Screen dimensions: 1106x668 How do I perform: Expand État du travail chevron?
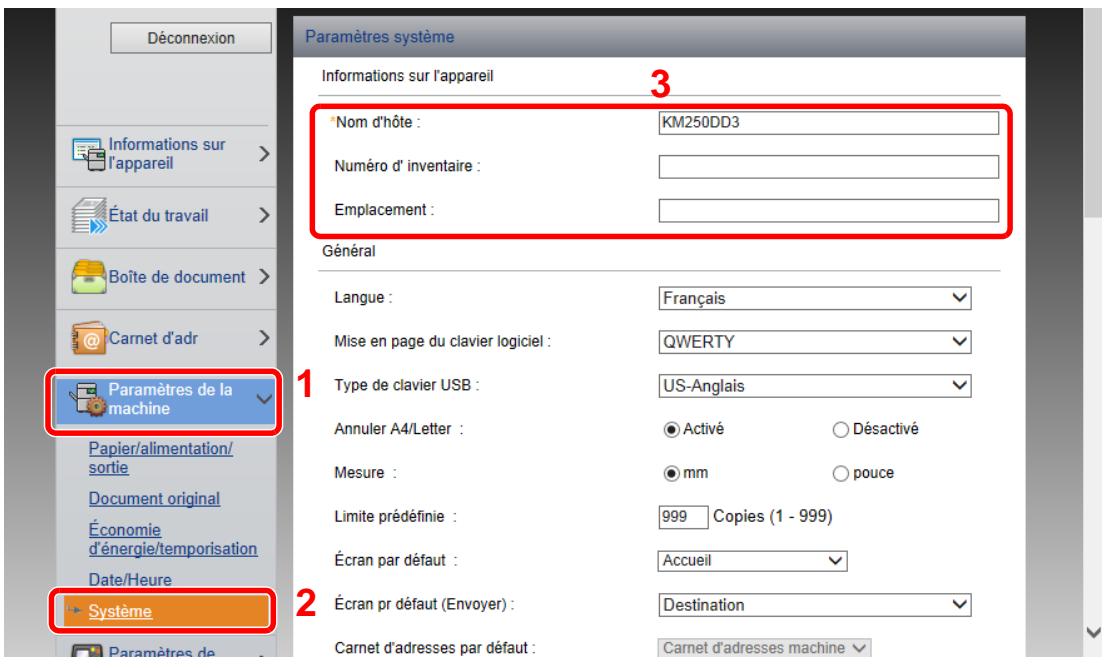(x=264, y=215)
